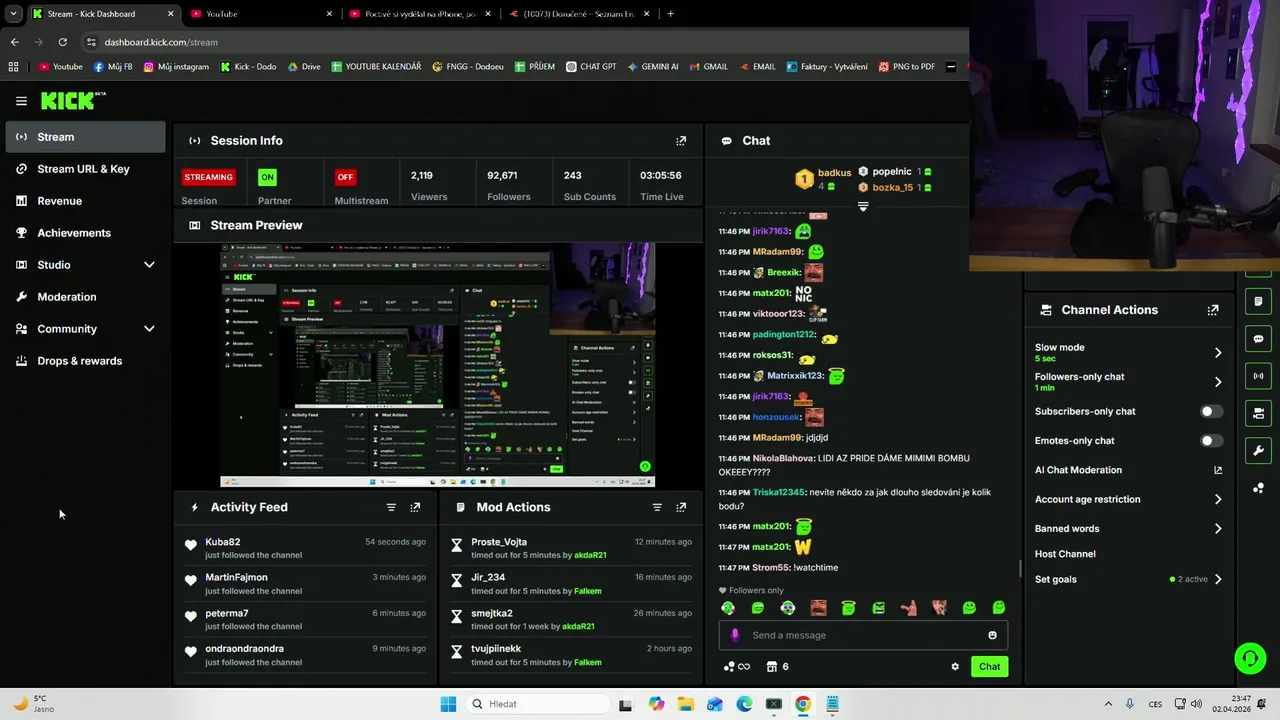Click username Strom55 in chat
The width and height of the screenshot is (1280, 720).
[770, 568]
